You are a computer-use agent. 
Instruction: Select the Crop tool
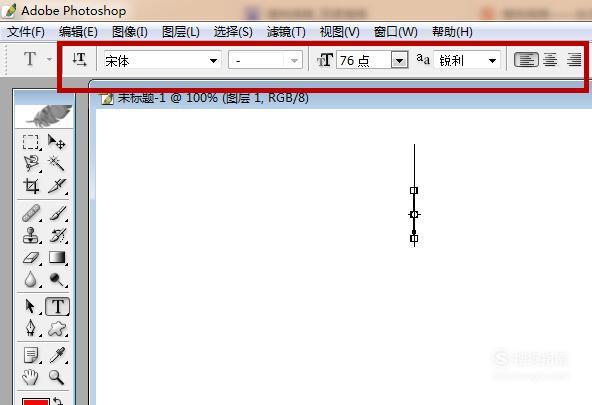tap(31, 186)
